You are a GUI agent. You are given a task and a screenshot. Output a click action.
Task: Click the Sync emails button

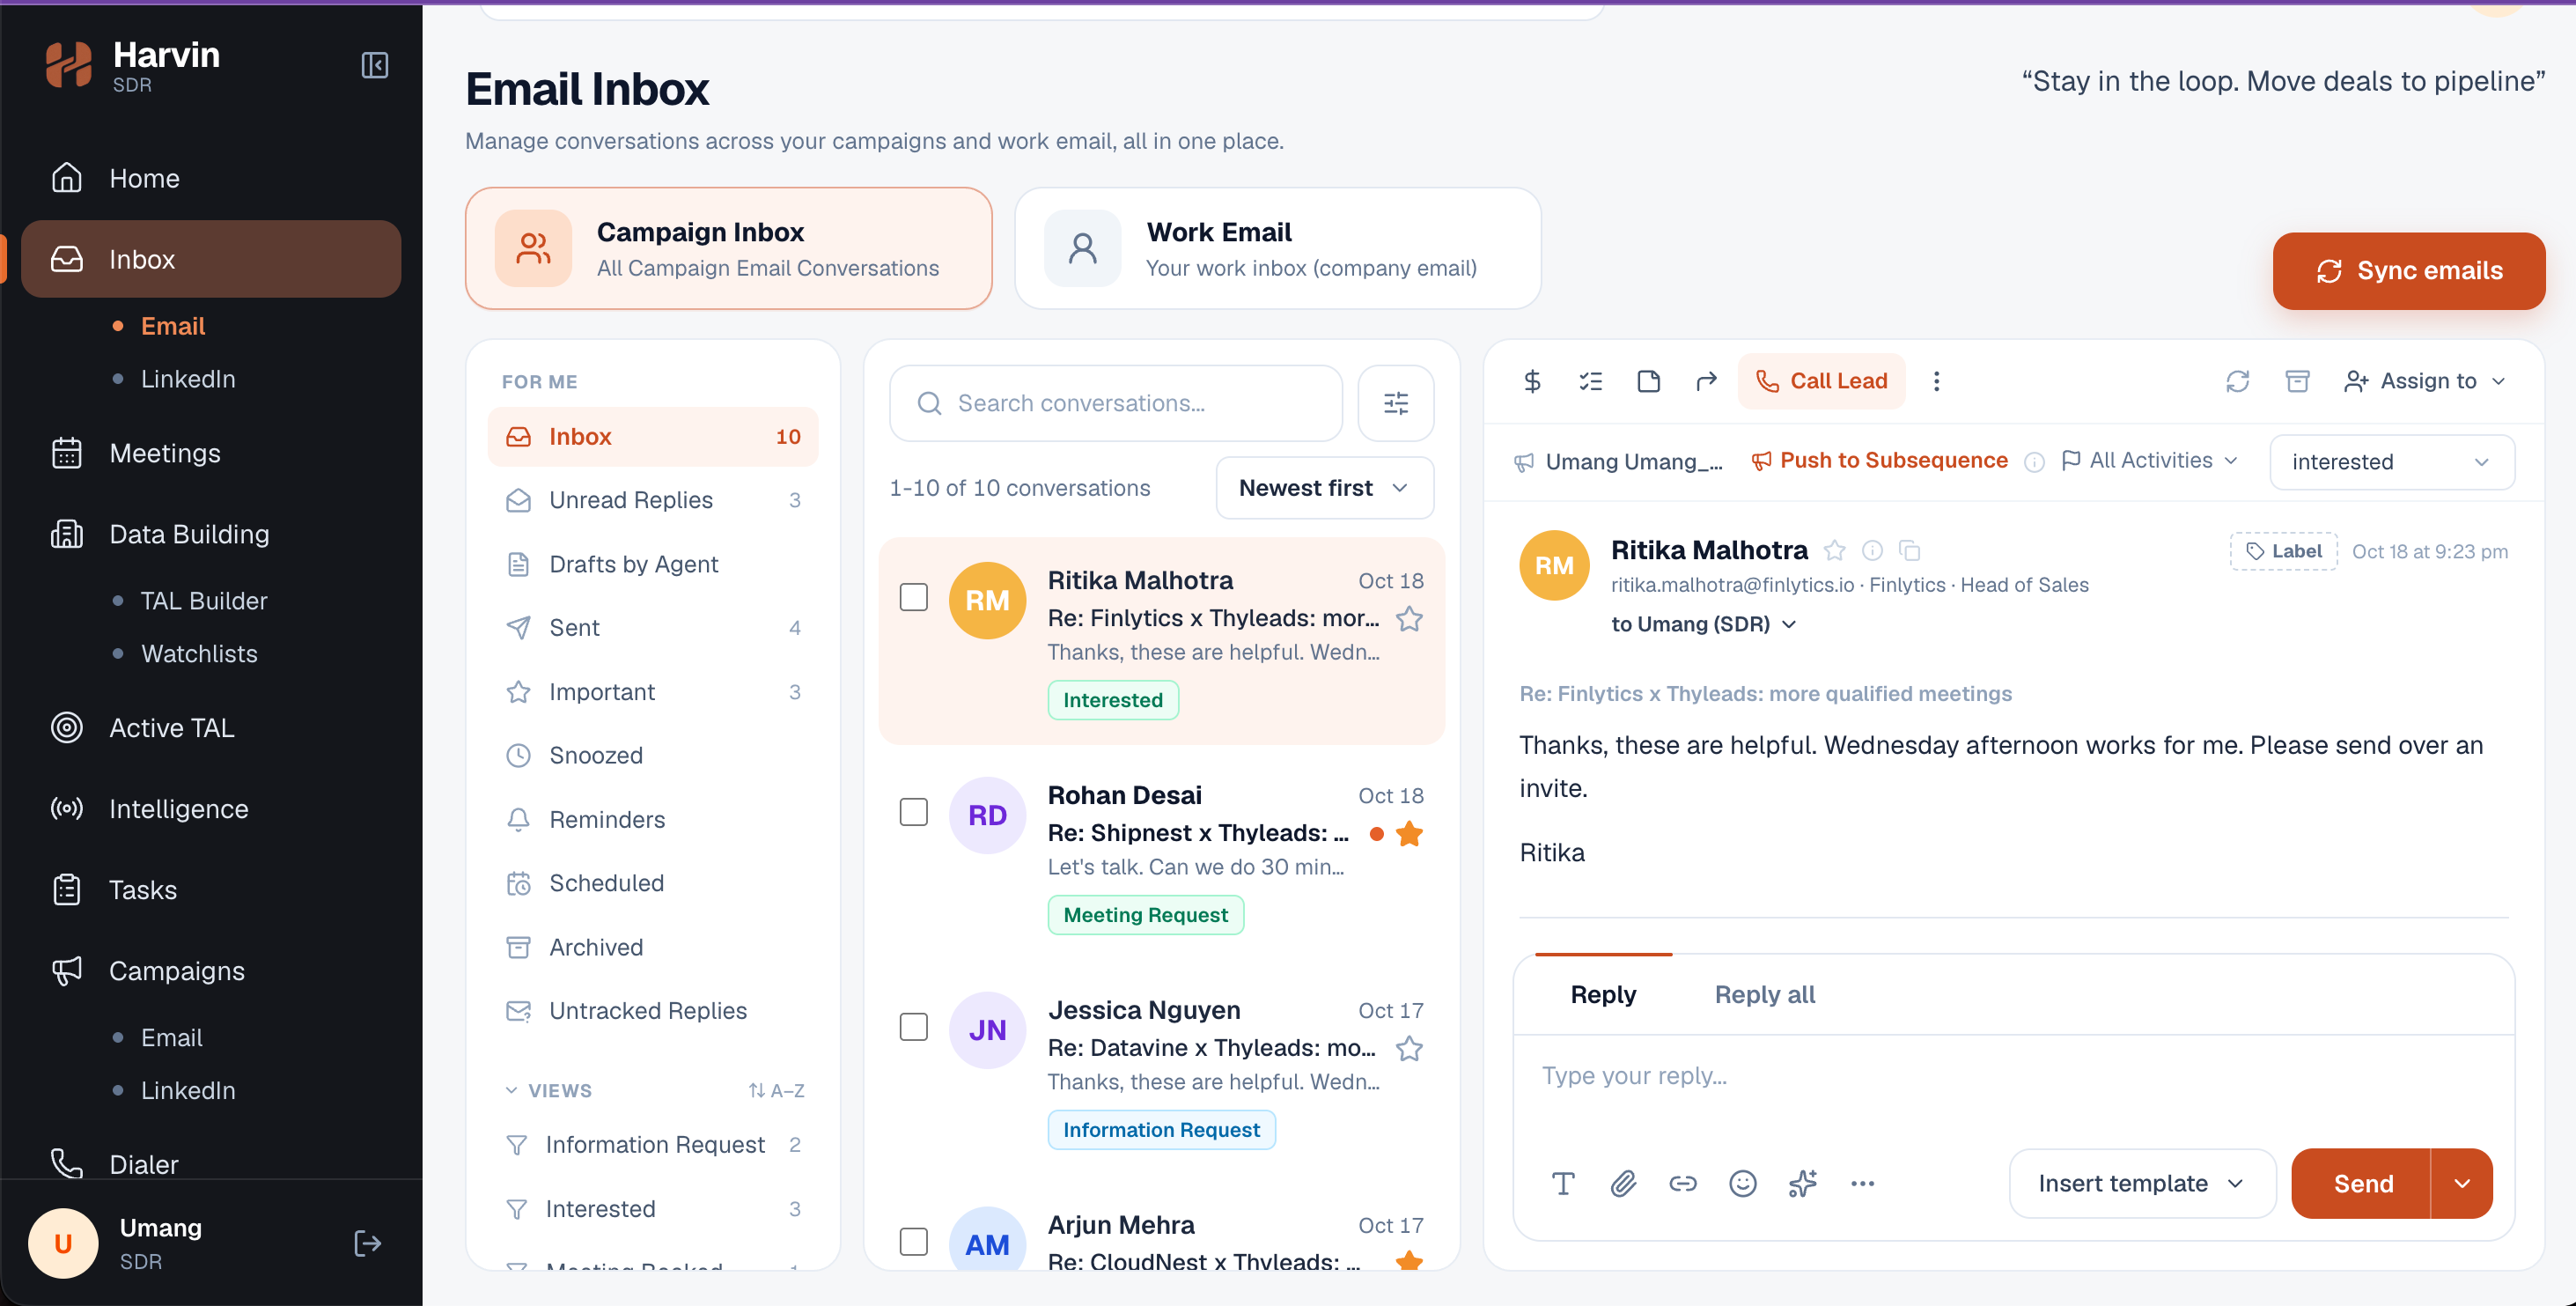2408,271
